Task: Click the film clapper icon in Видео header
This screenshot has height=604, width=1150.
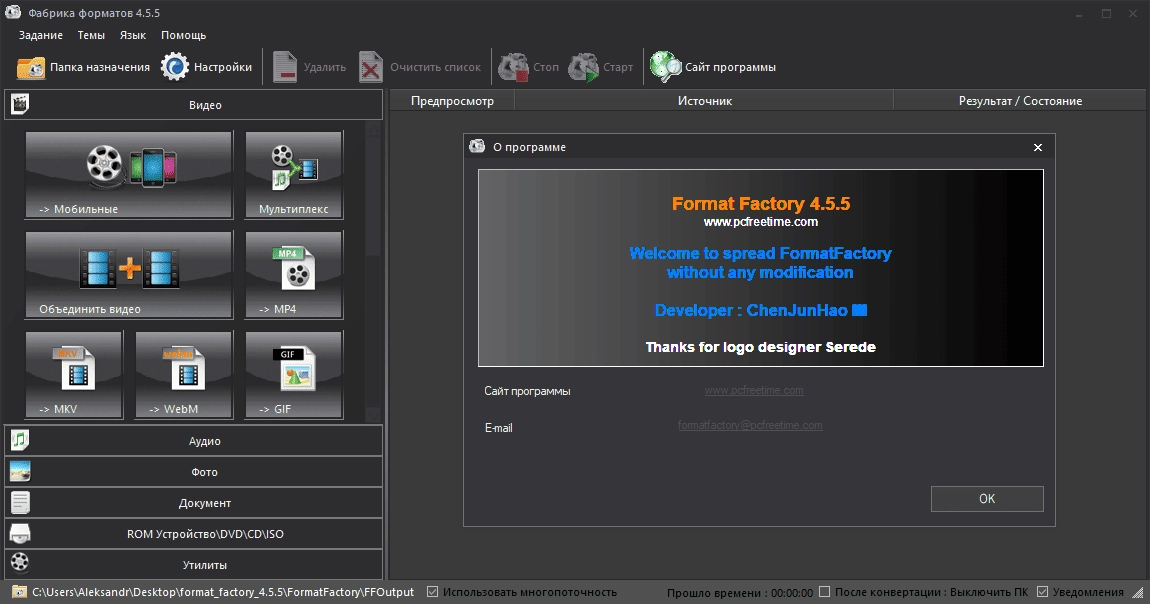Action: click(x=20, y=104)
